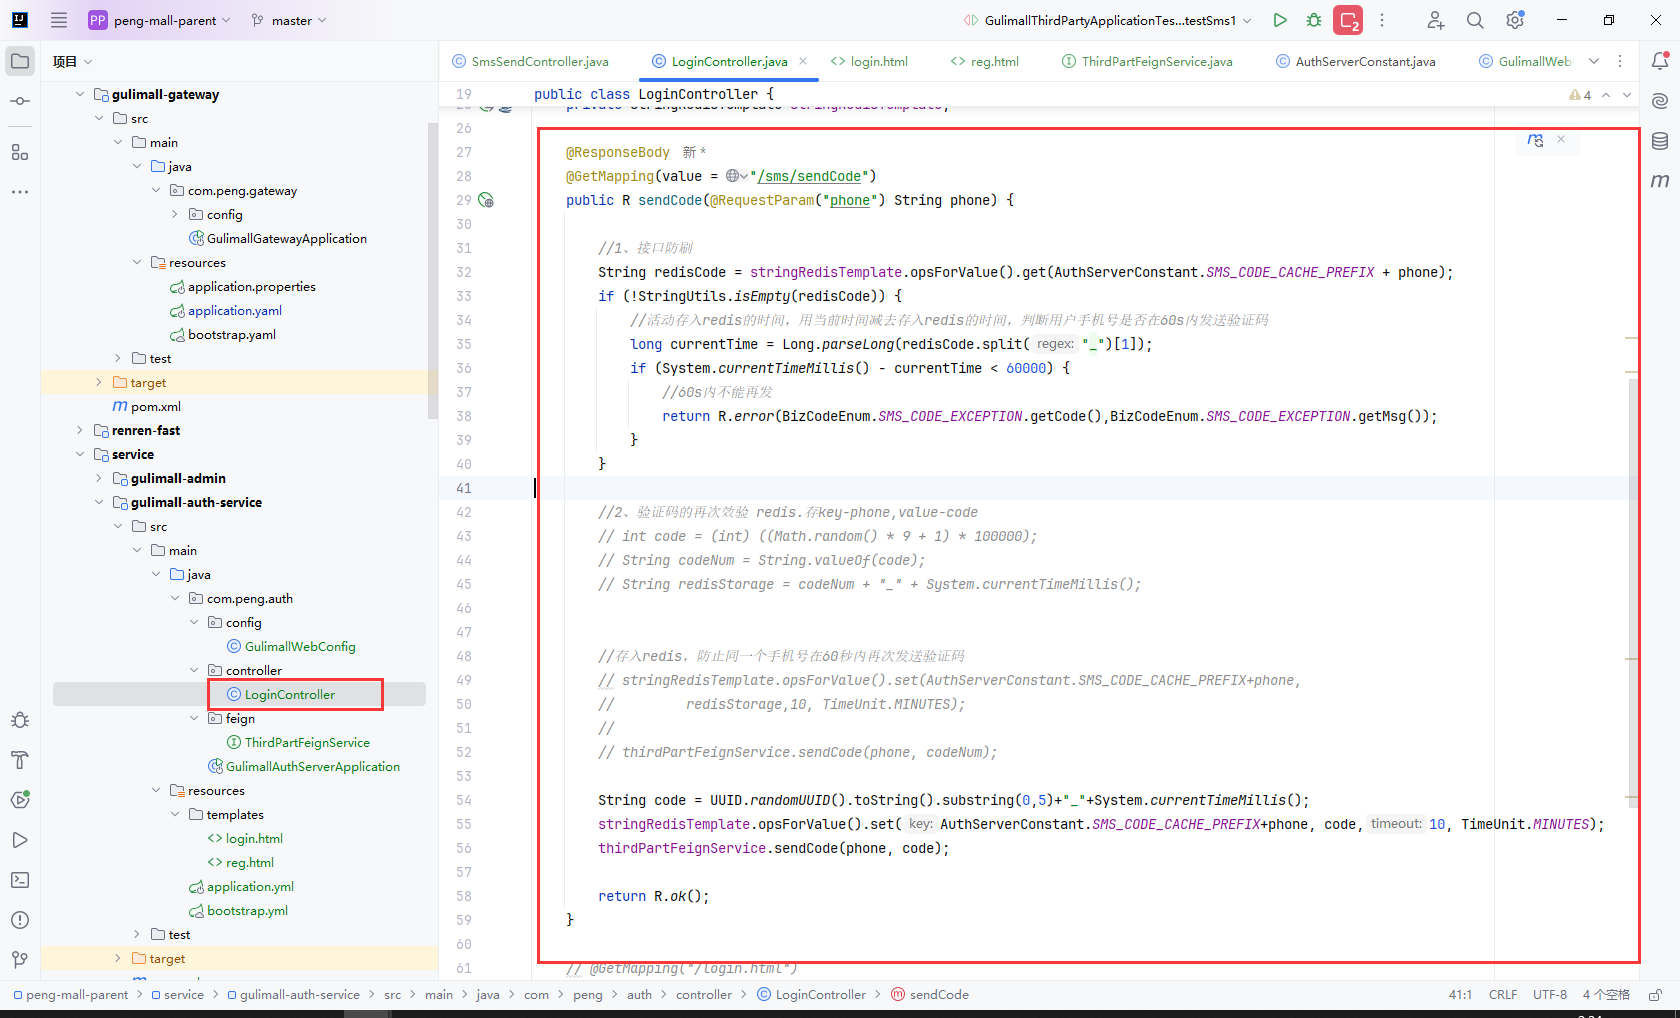Click gutter endpoint icon on line 29
This screenshot has width=1680, height=1018.
pyautogui.click(x=486, y=200)
